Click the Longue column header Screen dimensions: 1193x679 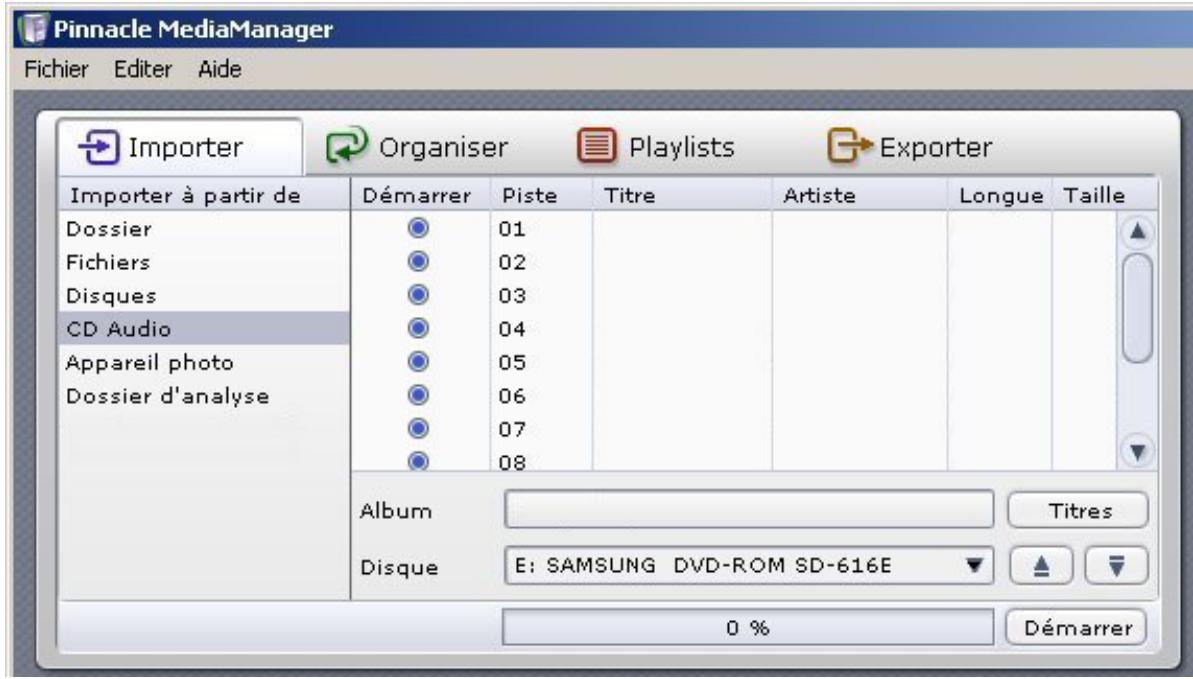(x=1000, y=195)
